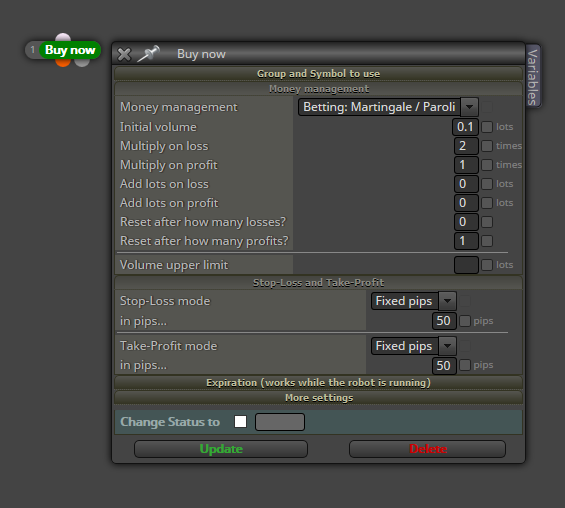Screen dimensions: 565x508
Task: Select the green Buy now block
Action: coord(70,50)
